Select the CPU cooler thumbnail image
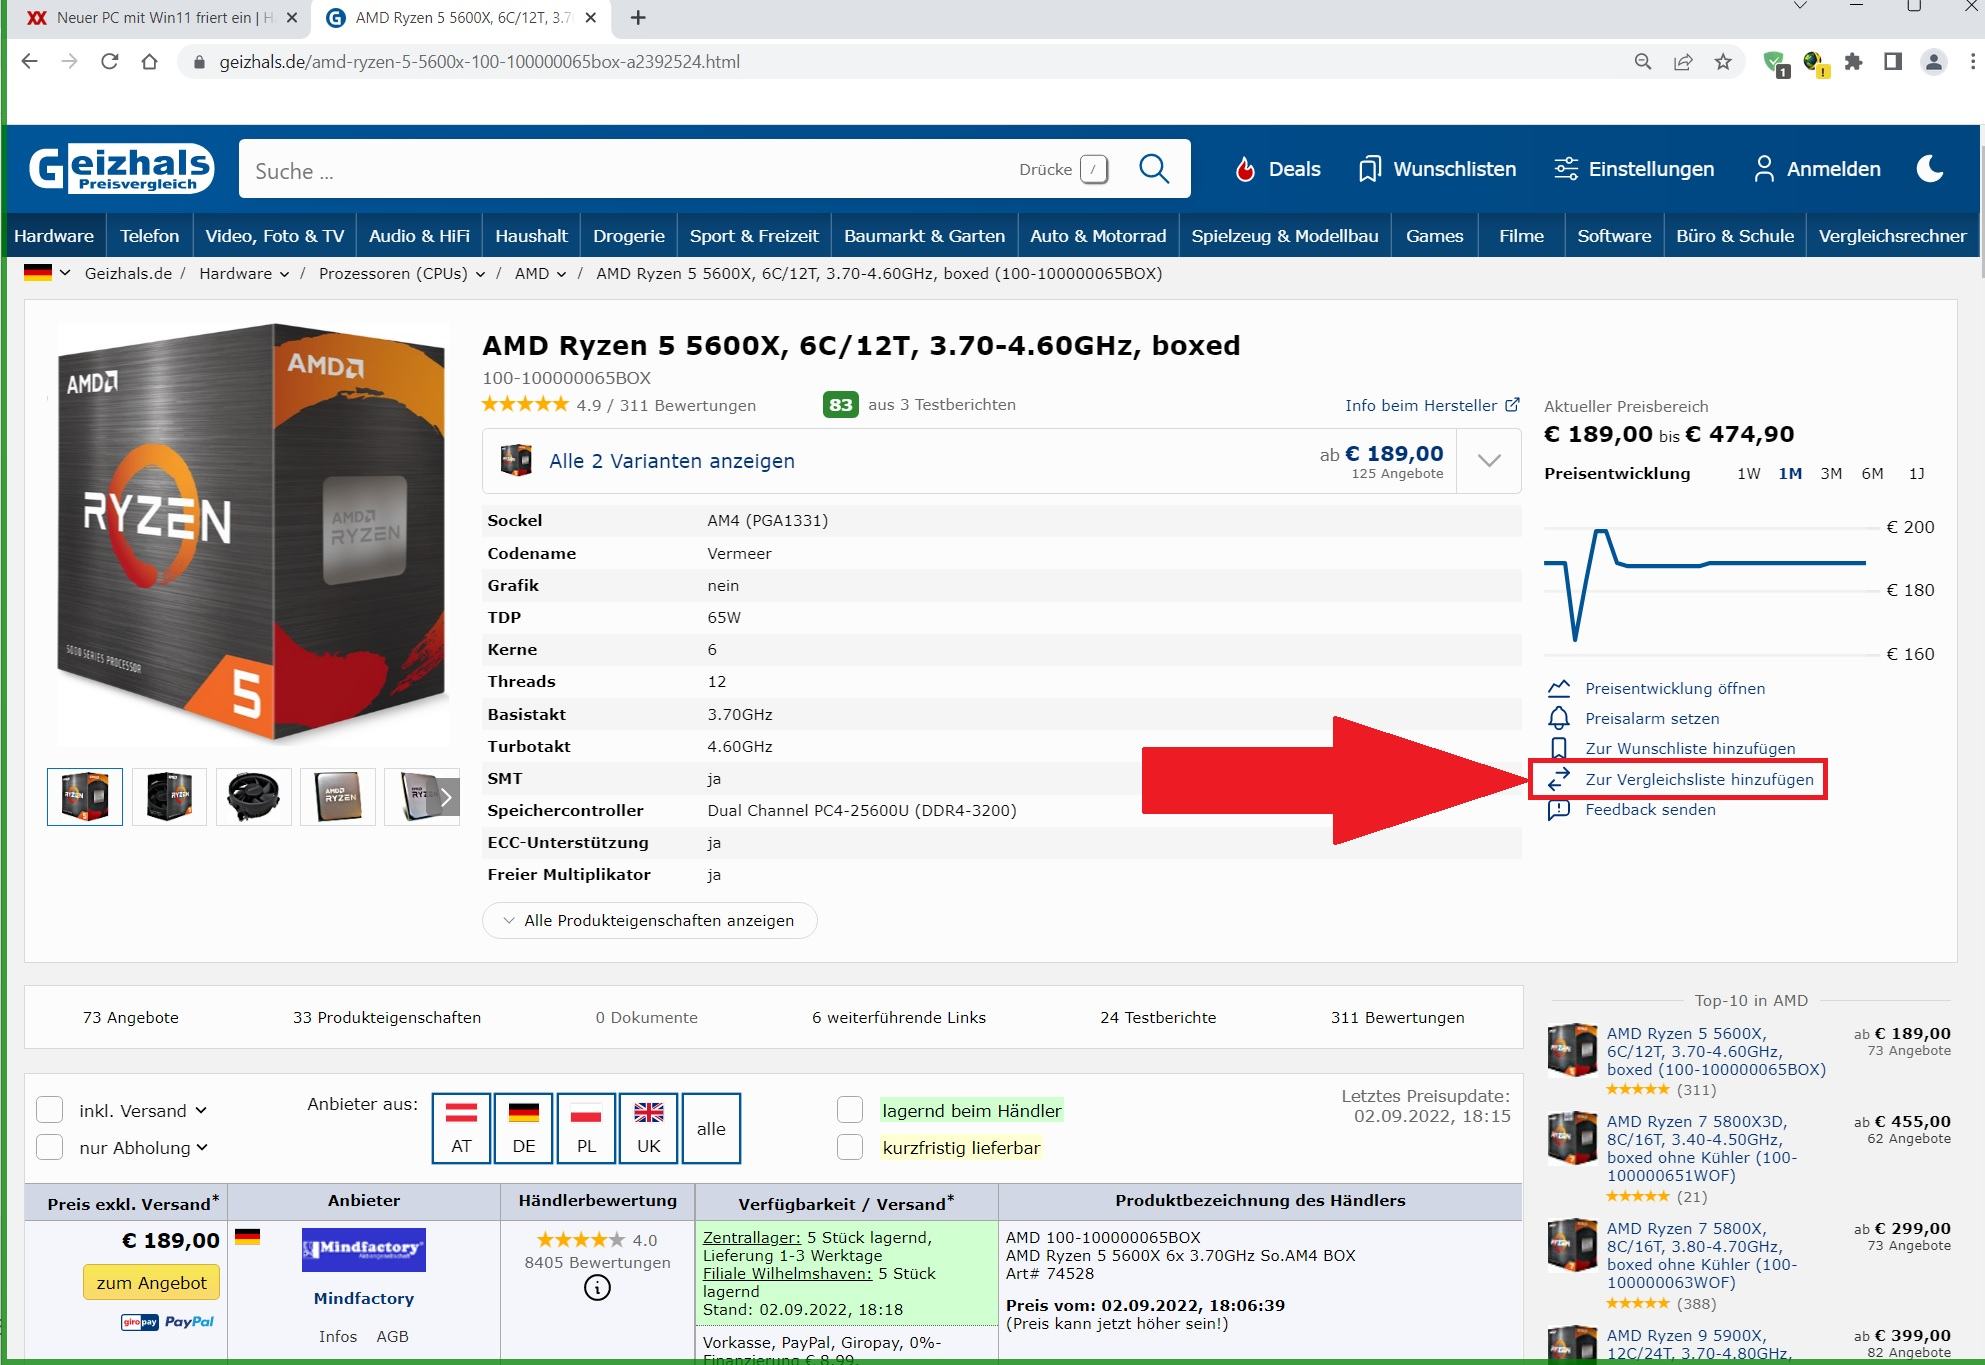This screenshot has height=1365, width=1985. coord(253,796)
